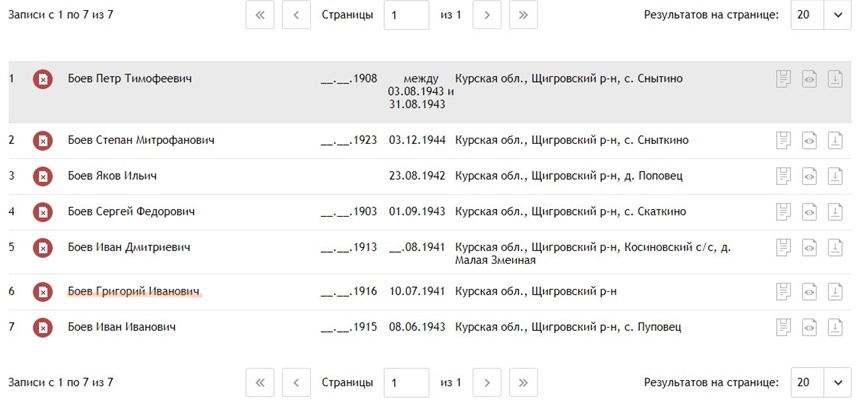Open top results-per-page value box showing 20
This screenshot has height=403, width=861.
point(807,15)
